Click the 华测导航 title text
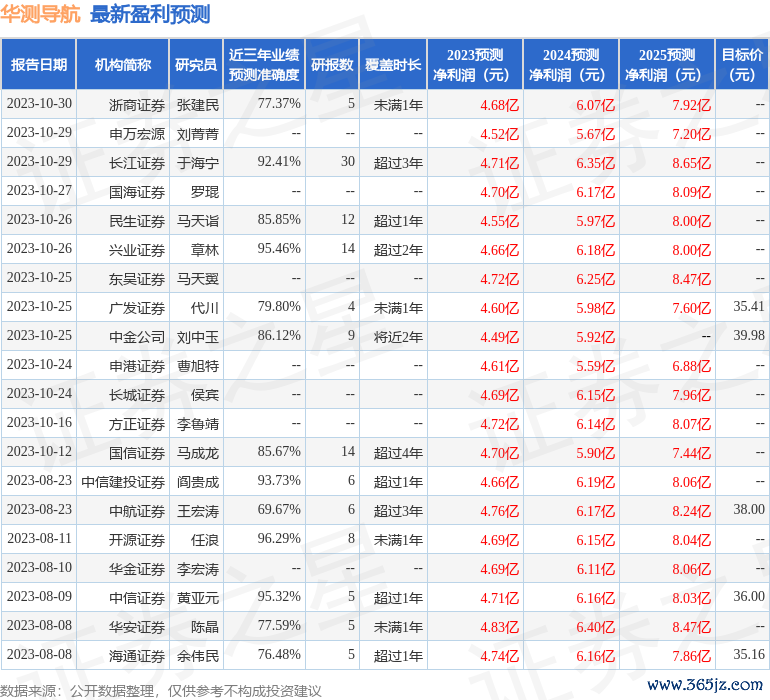The height and width of the screenshot is (700, 770). point(40,14)
